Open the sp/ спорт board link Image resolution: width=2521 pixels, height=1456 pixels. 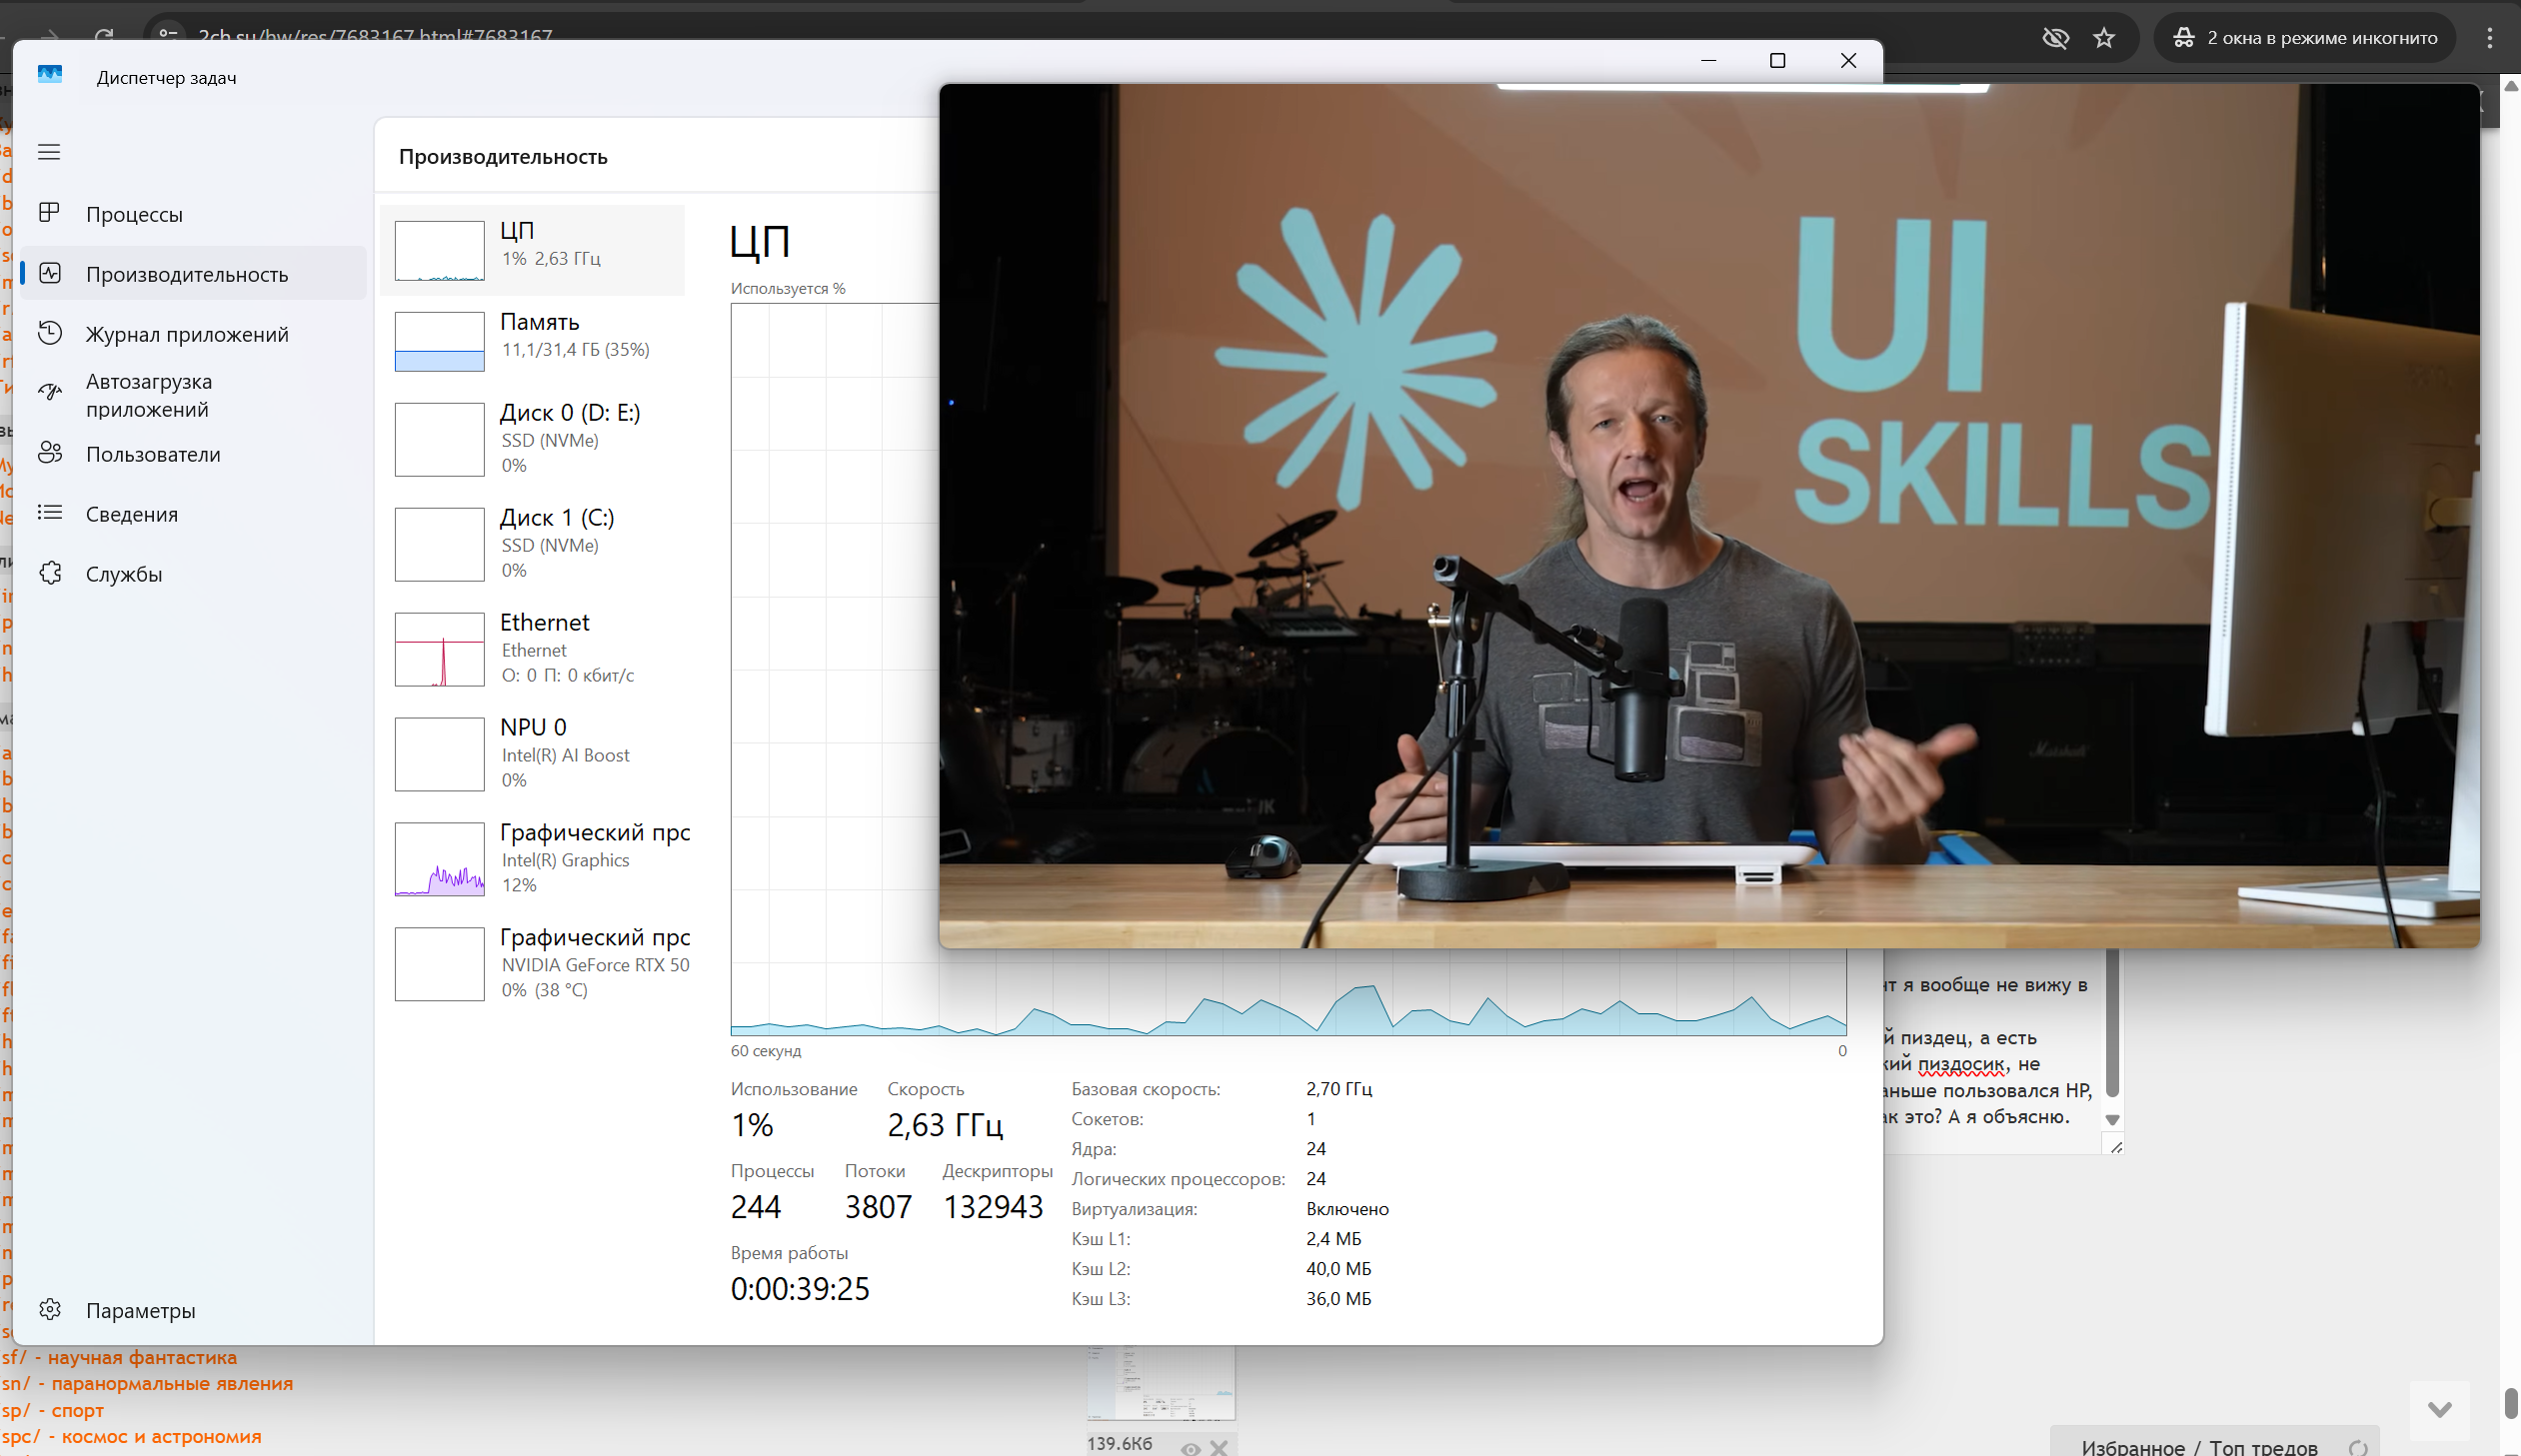point(53,1410)
